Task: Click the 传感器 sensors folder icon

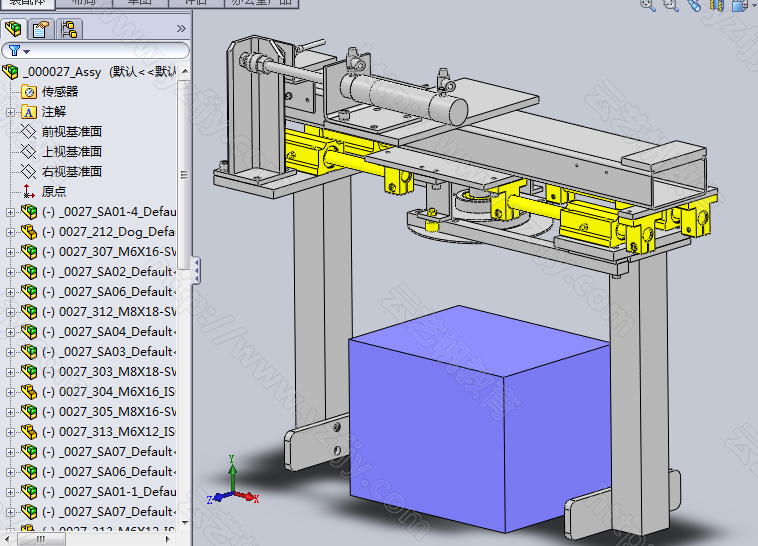Action: [29, 92]
